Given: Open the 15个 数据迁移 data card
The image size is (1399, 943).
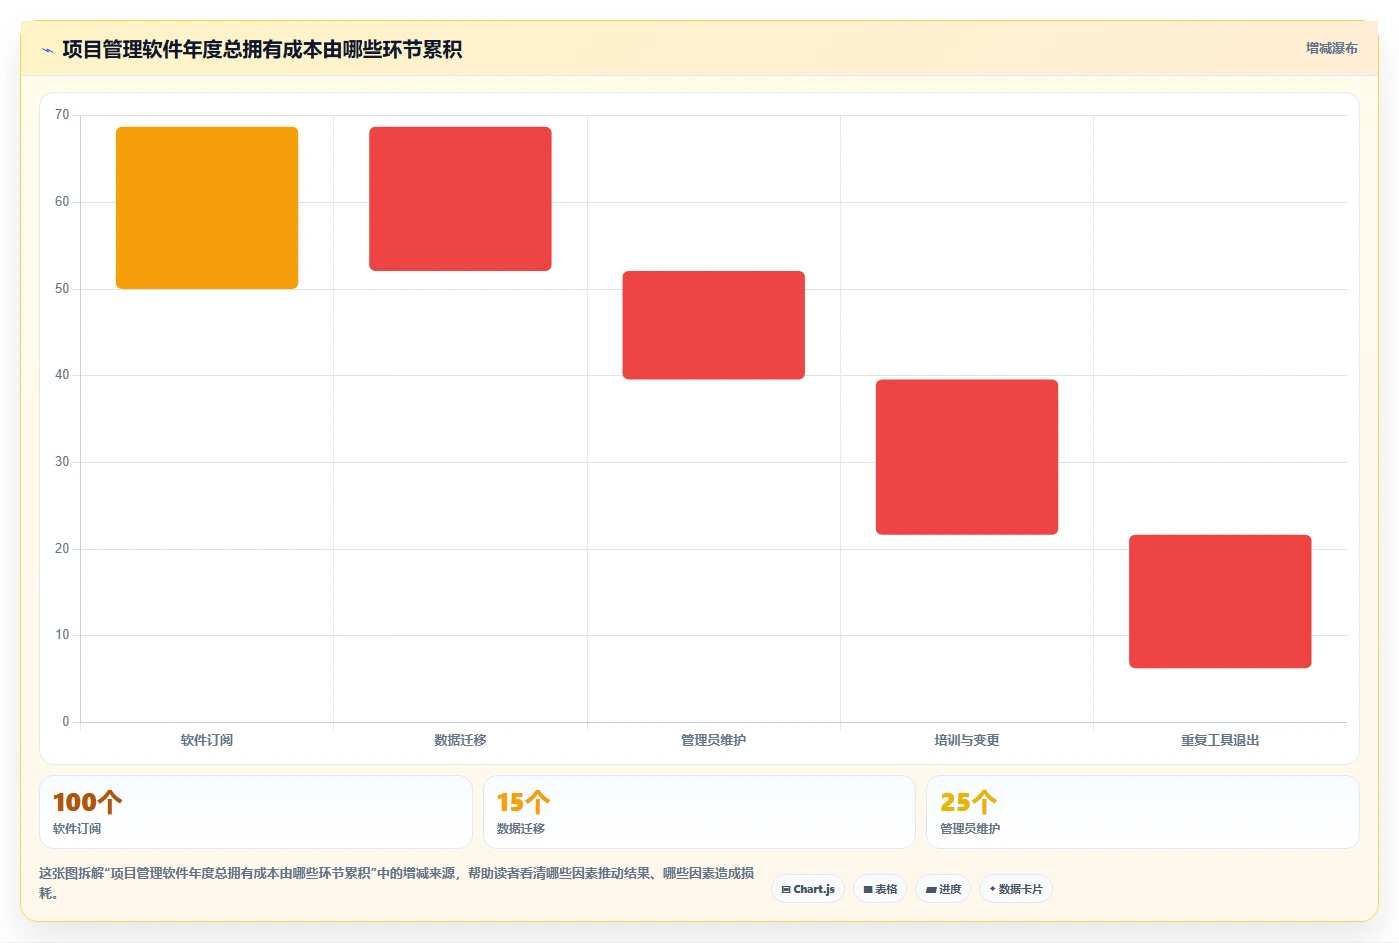Looking at the screenshot, I should (699, 812).
